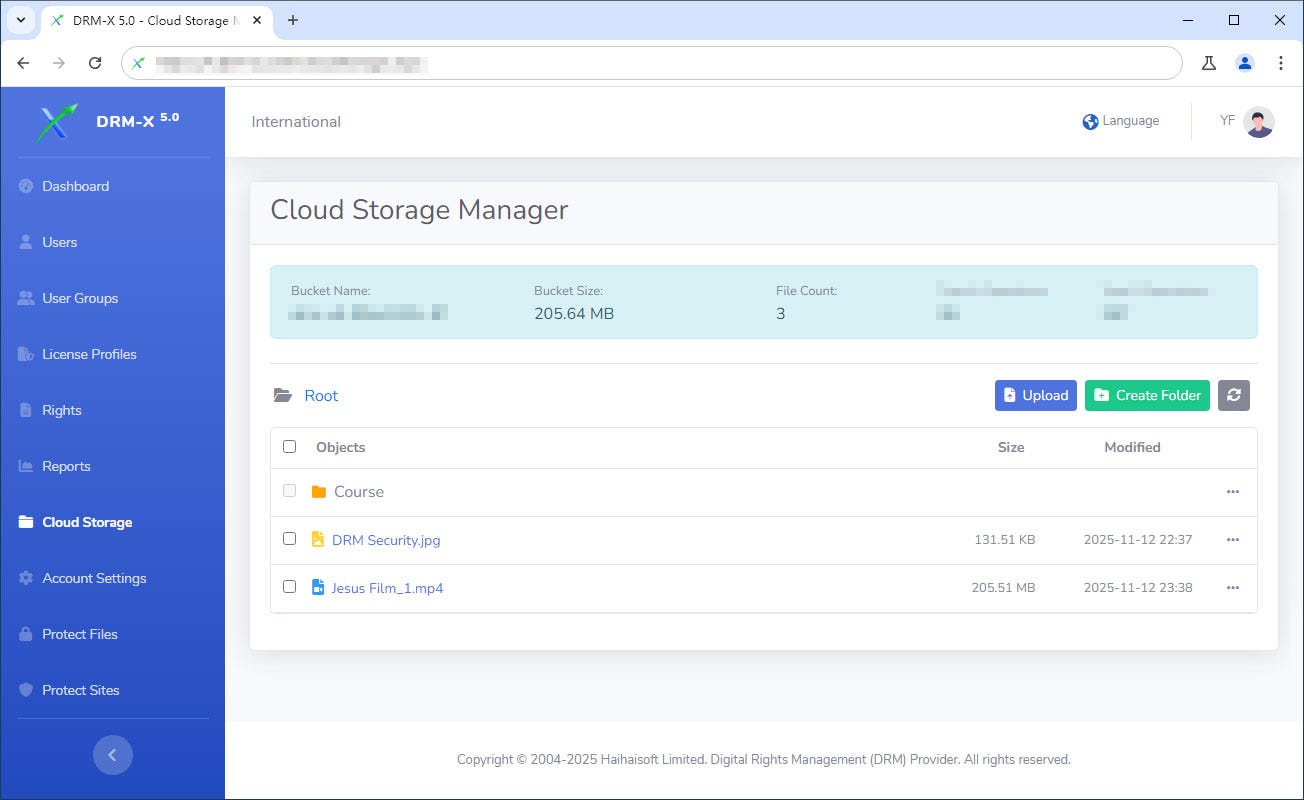Click the Bucket Size value 205.64 MB

[x=574, y=314]
